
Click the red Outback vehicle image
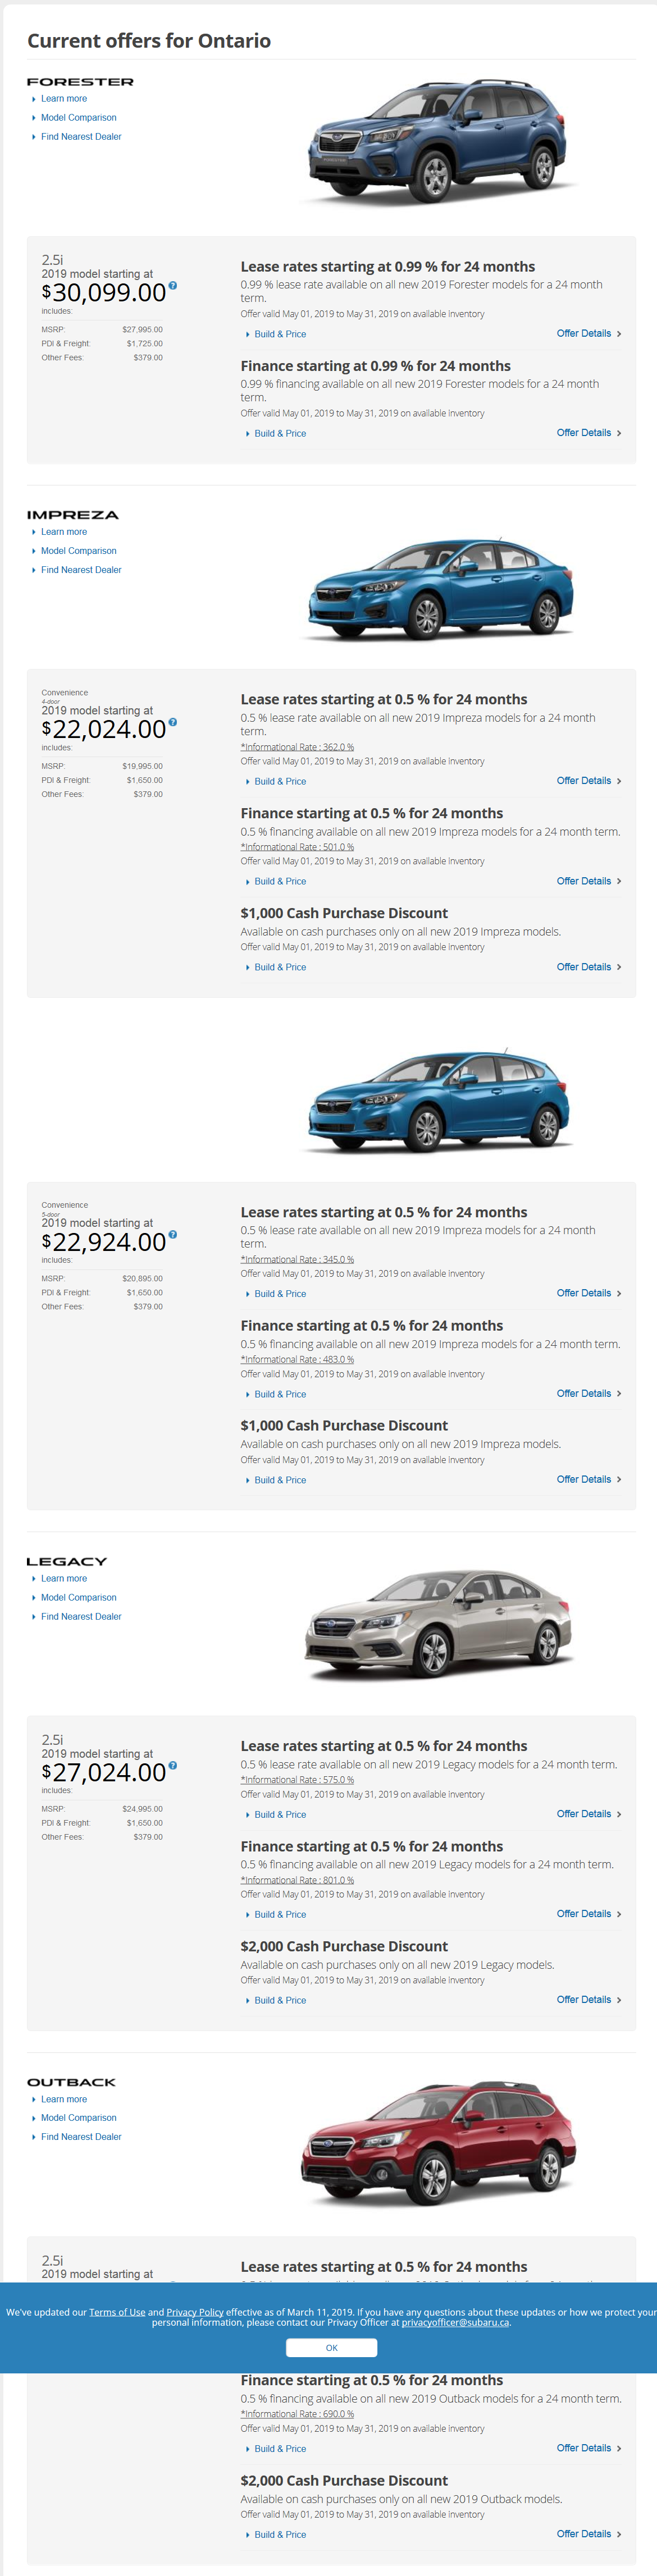[438, 2145]
